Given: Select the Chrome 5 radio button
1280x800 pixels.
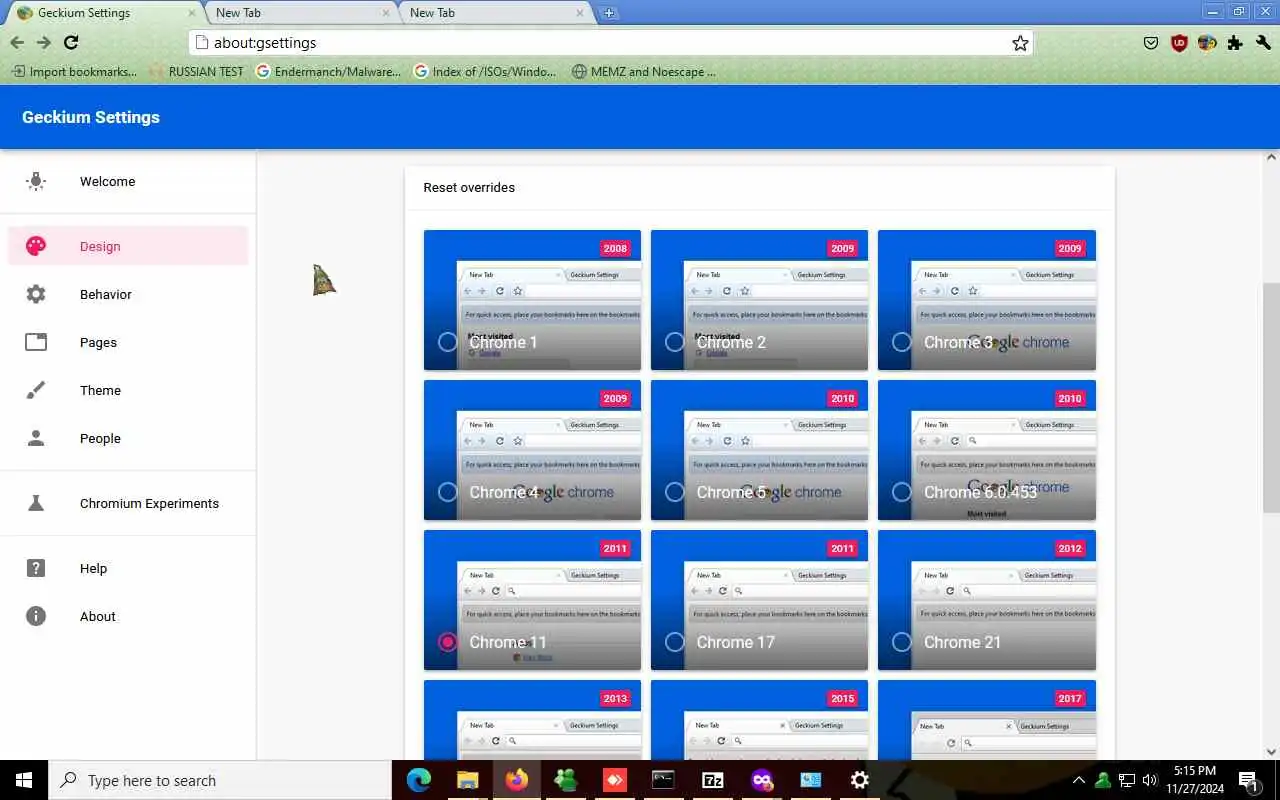Looking at the screenshot, I should (x=675, y=492).
